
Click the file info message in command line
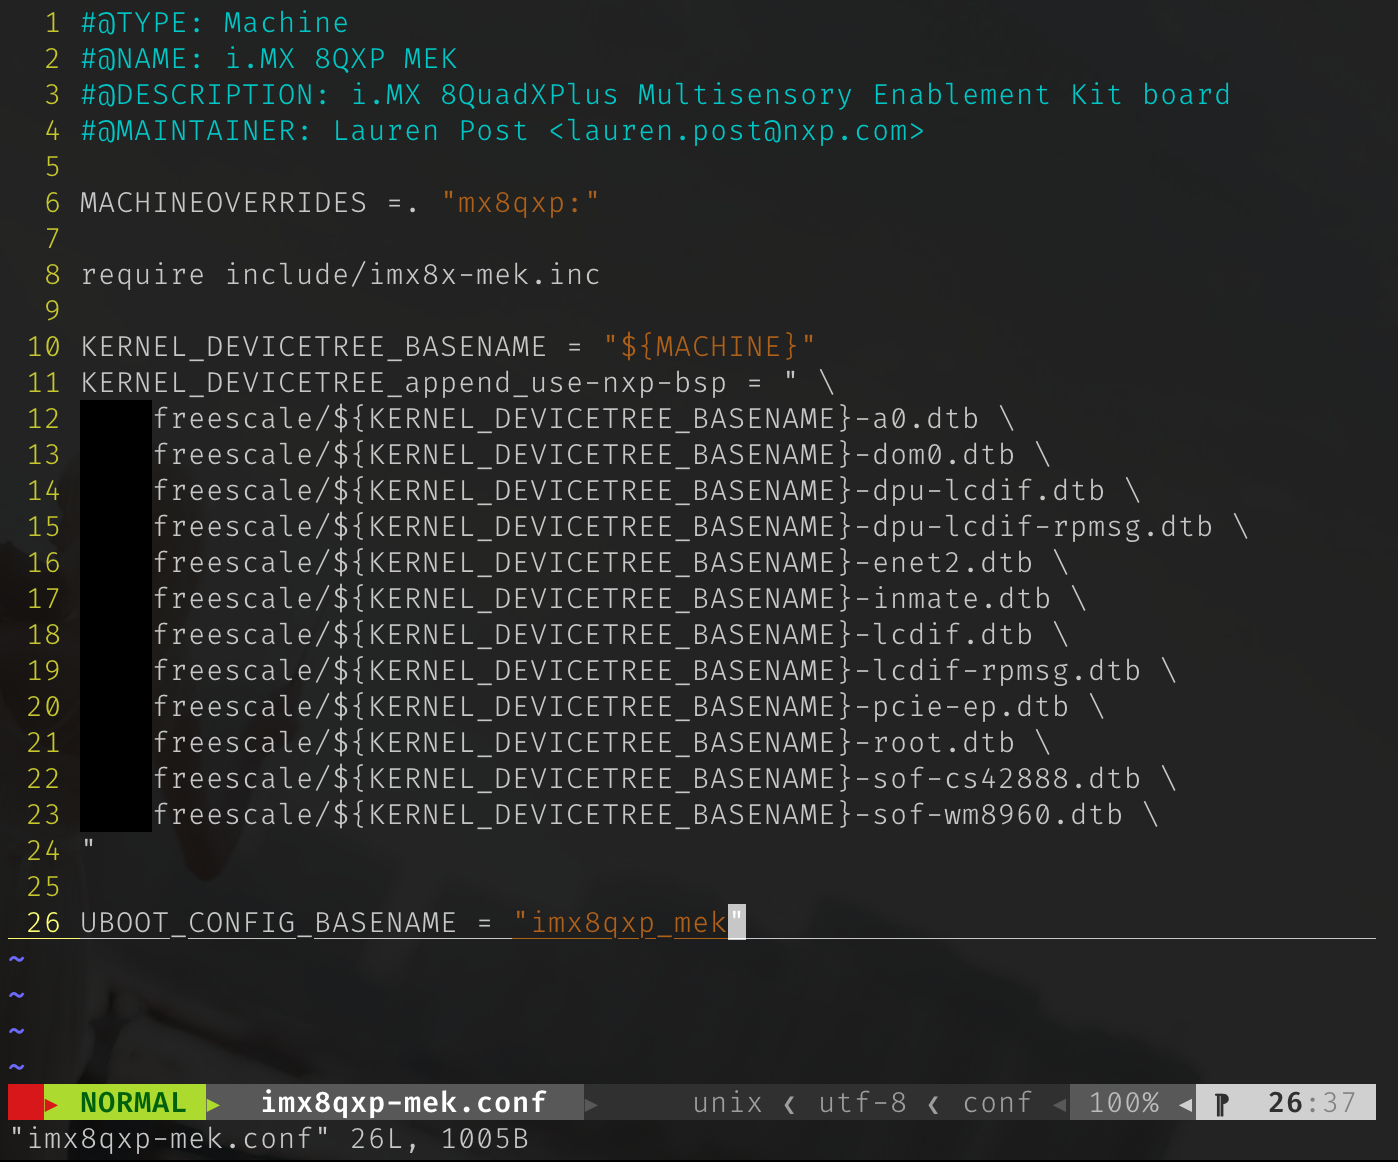point(269,1138)
